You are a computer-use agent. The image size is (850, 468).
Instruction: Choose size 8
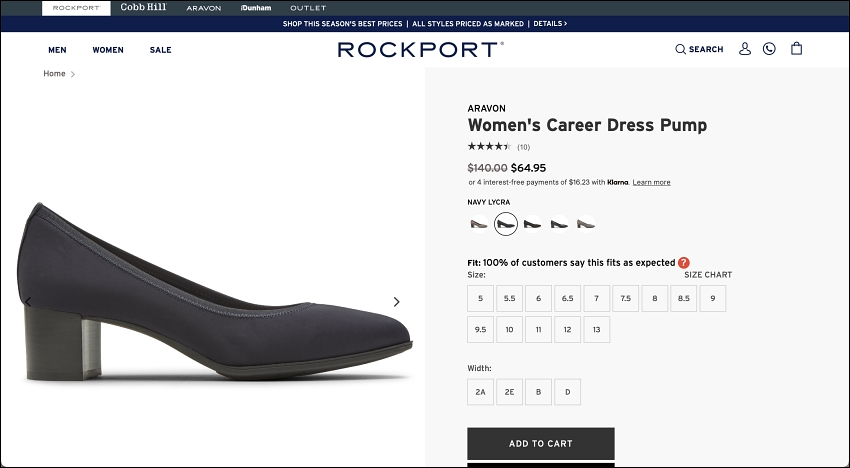[655, 298]
